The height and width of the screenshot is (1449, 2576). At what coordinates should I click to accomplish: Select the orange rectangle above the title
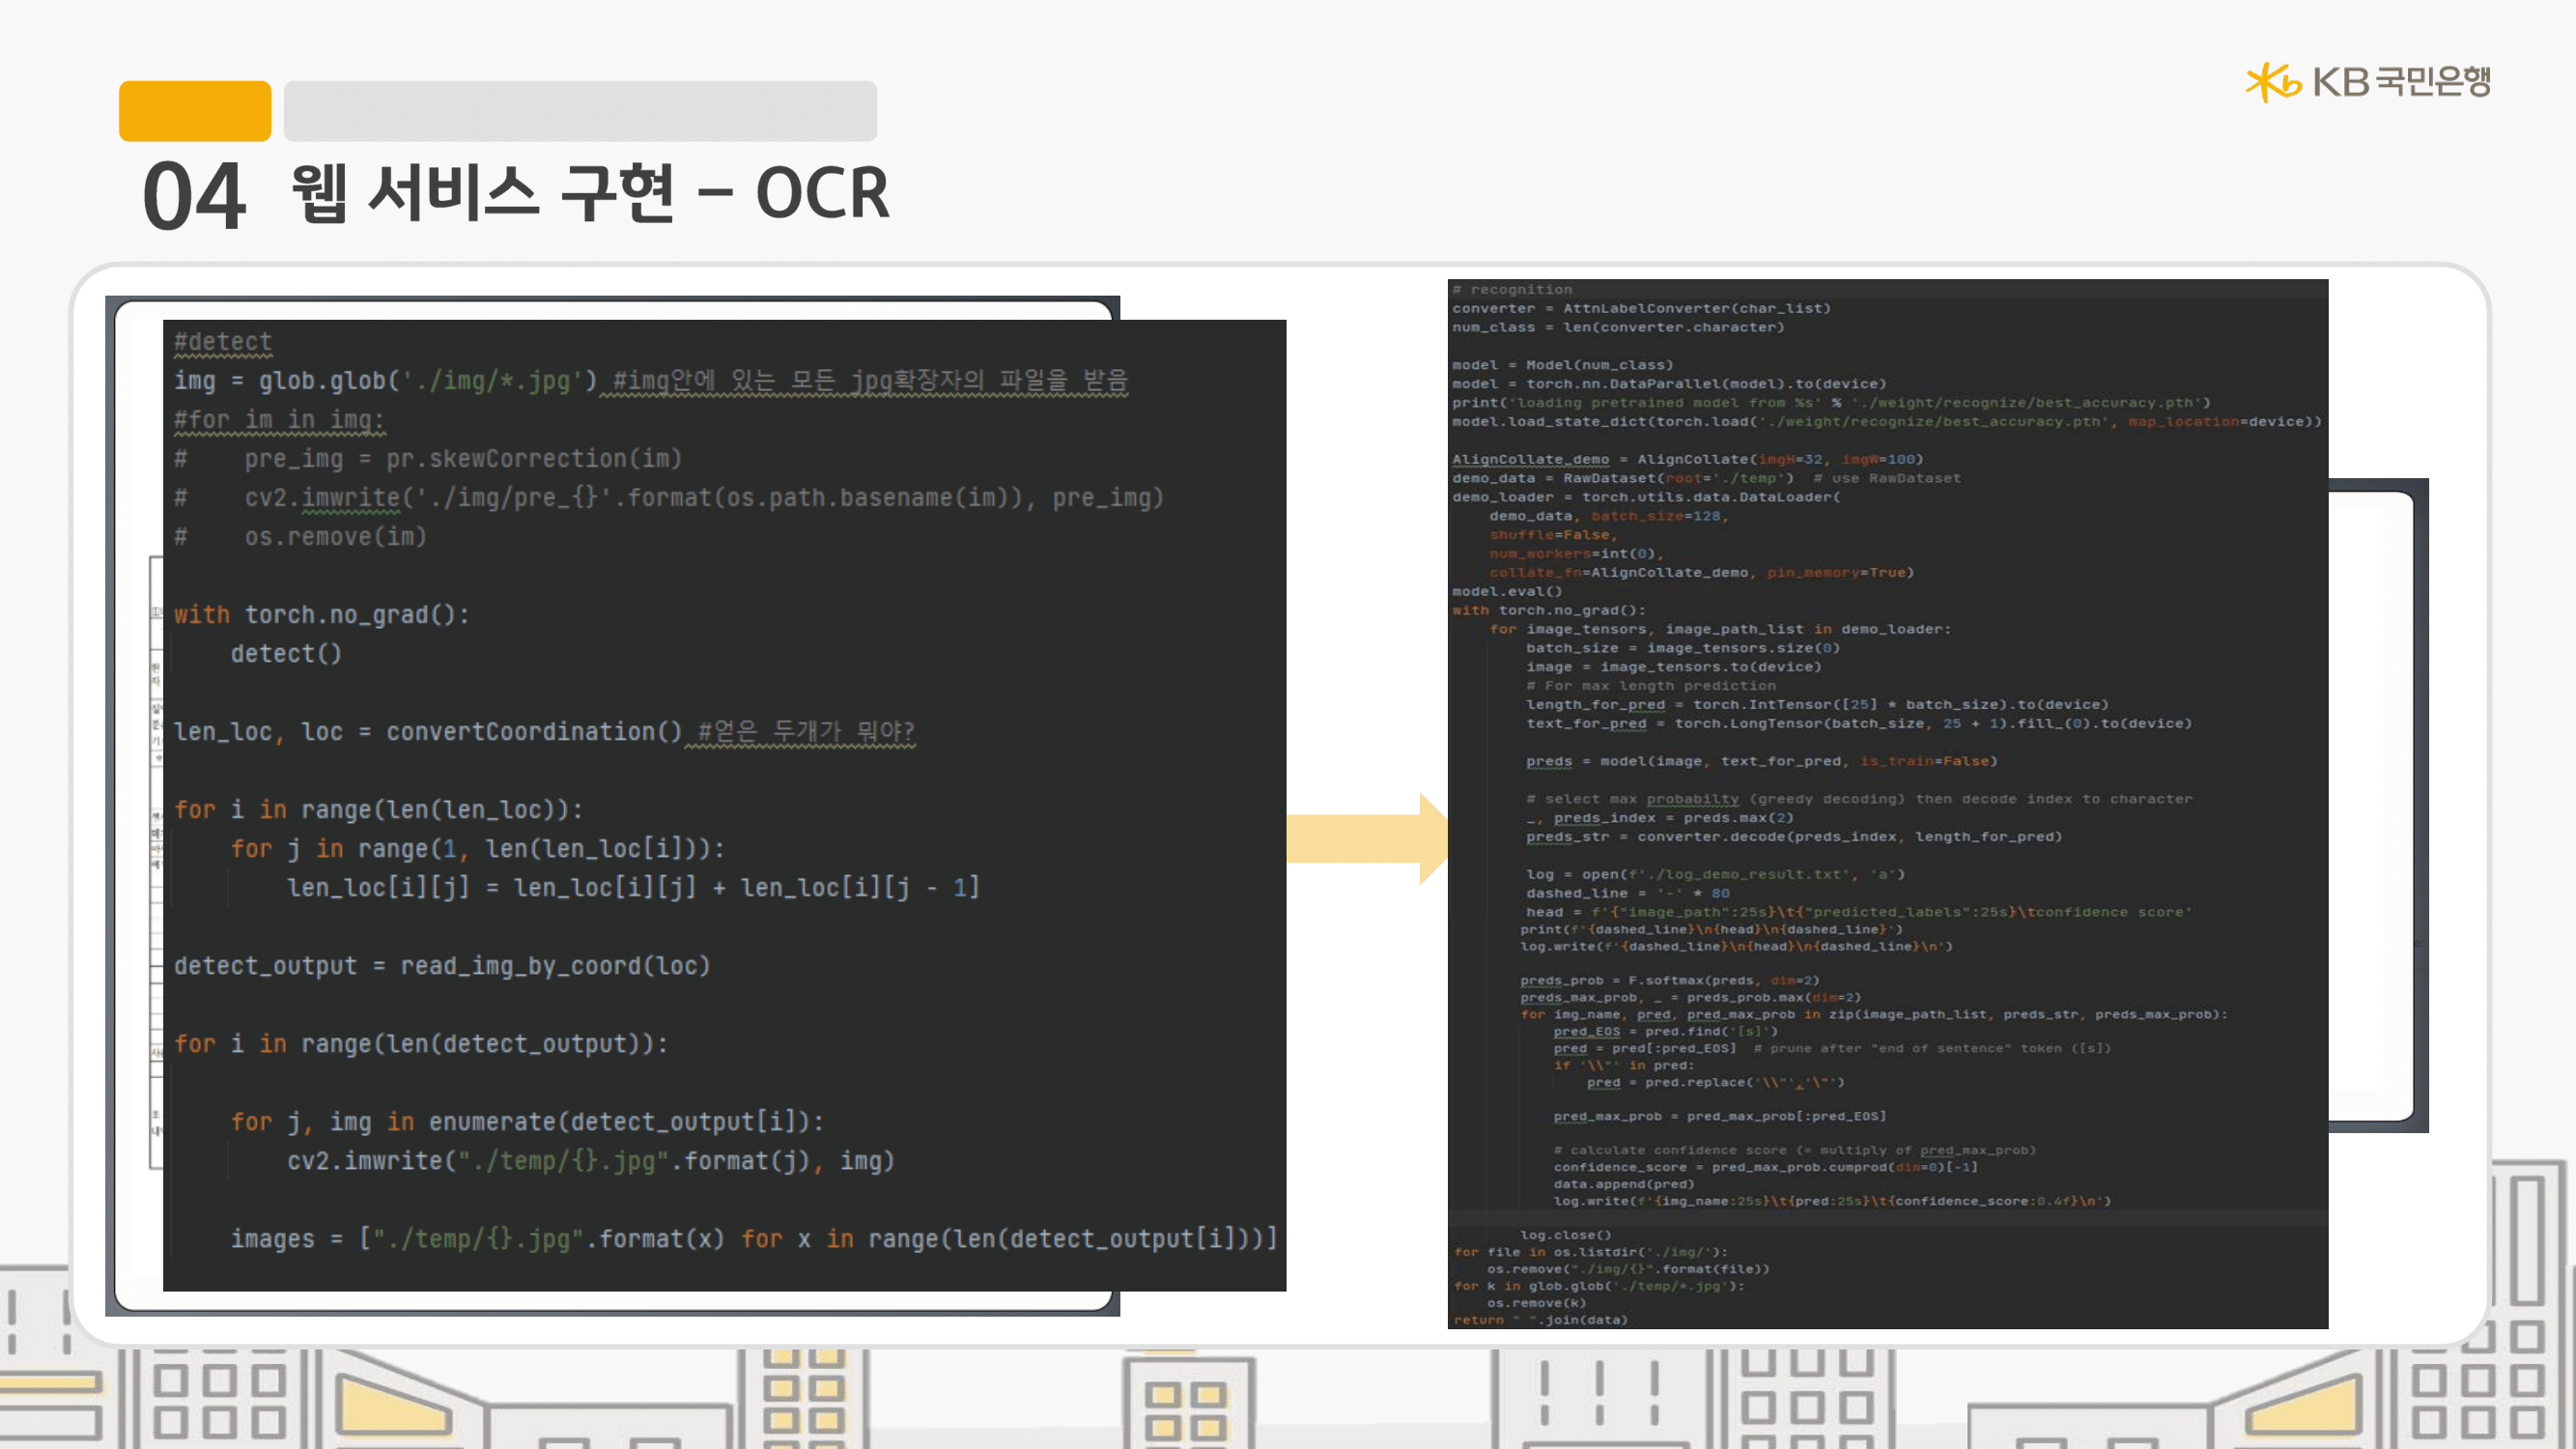tap(194, 111)
